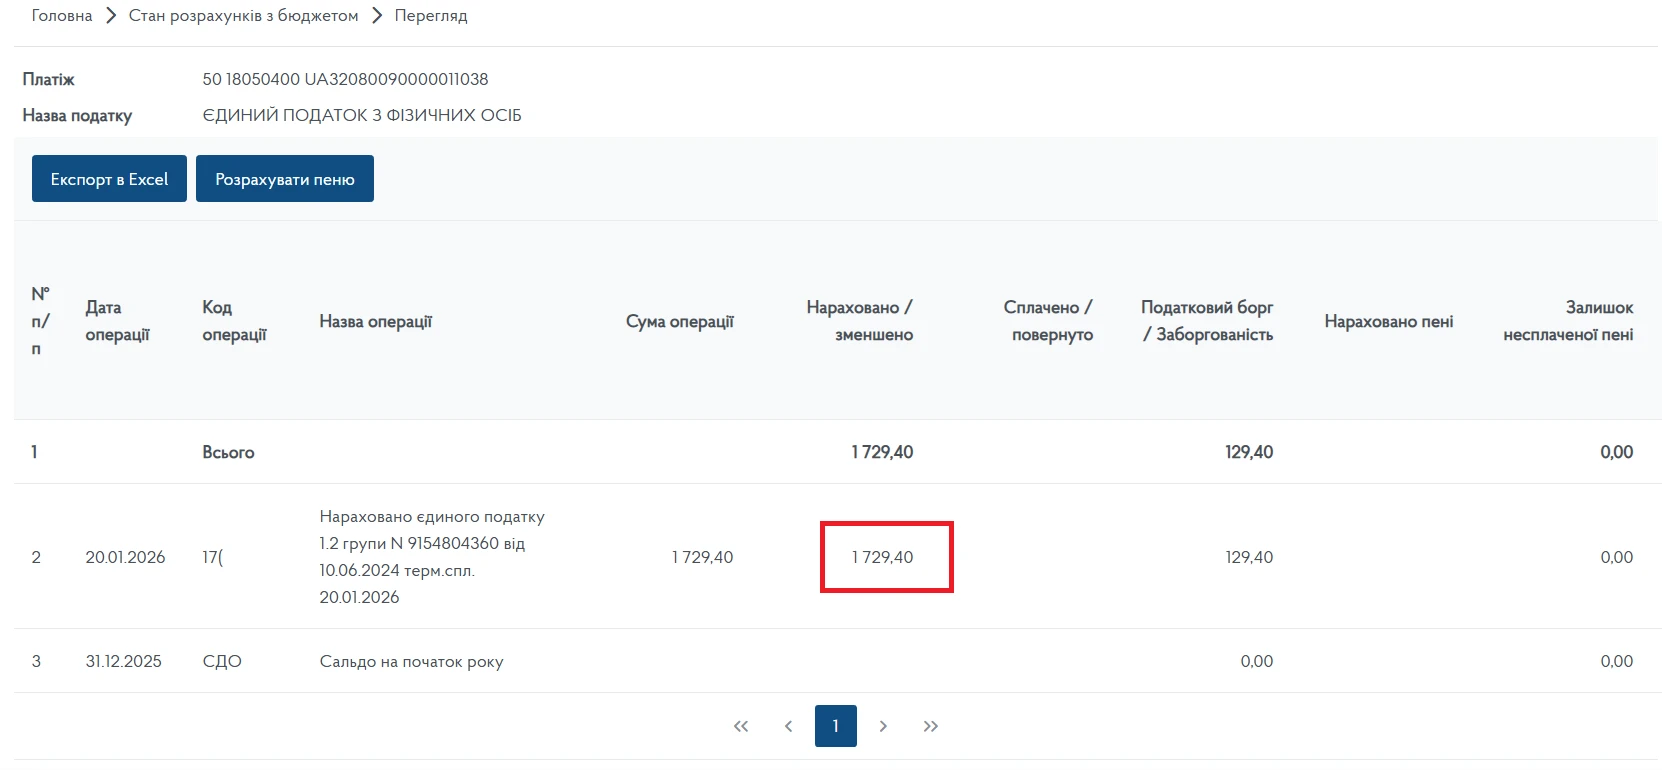The width and height of the screenshot is (1662, 770).
Task: Click Податковий борг / Заборгованість column header
Action: 1207,321
